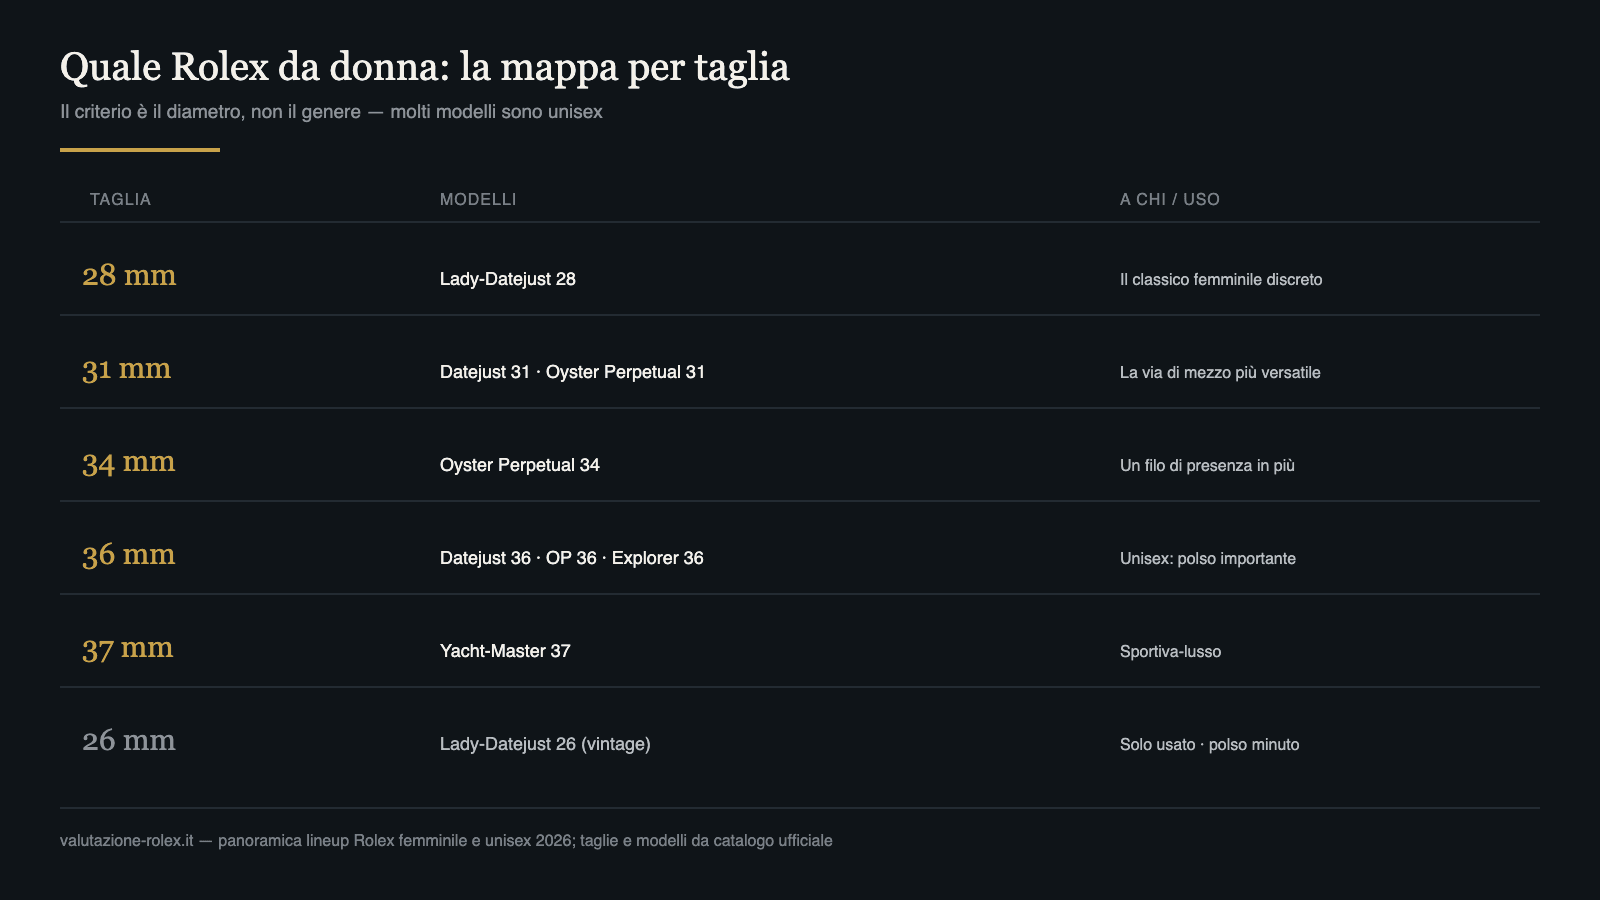
Task: Select Datejust 31 · Oyster Perpetual 31 entry
Action: (x=573, y=372)
